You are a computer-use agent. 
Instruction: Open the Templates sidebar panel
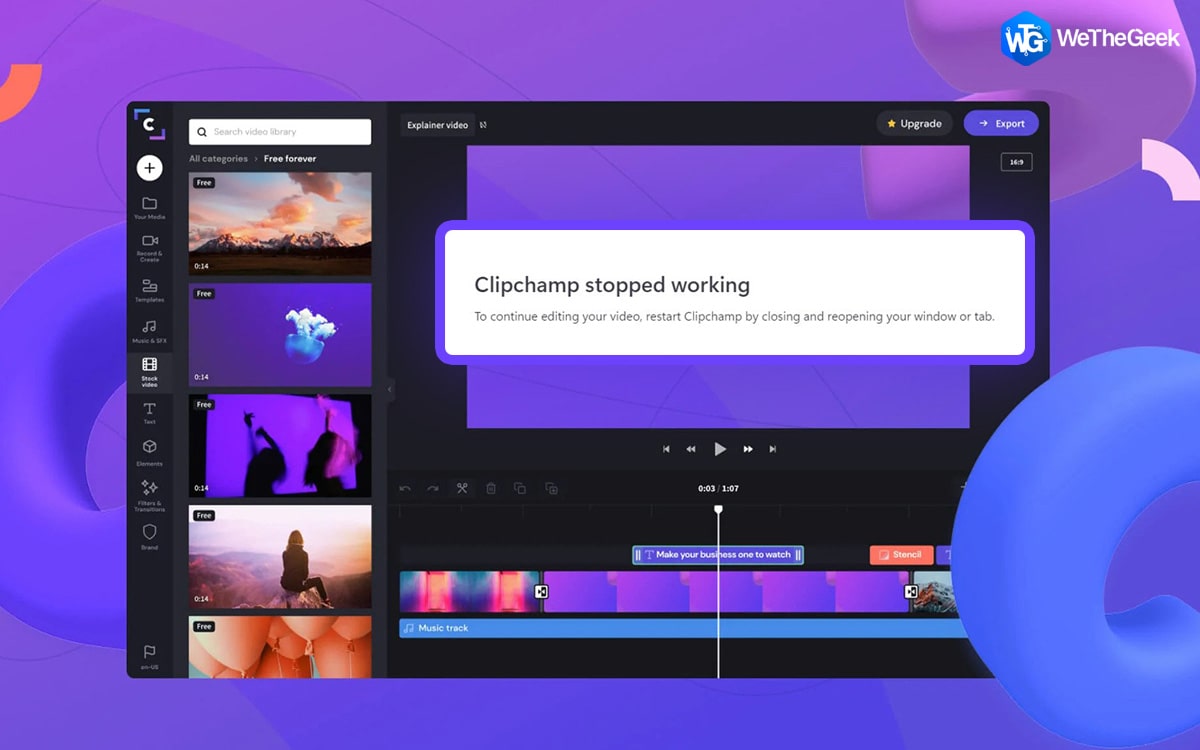coord(149,290)
